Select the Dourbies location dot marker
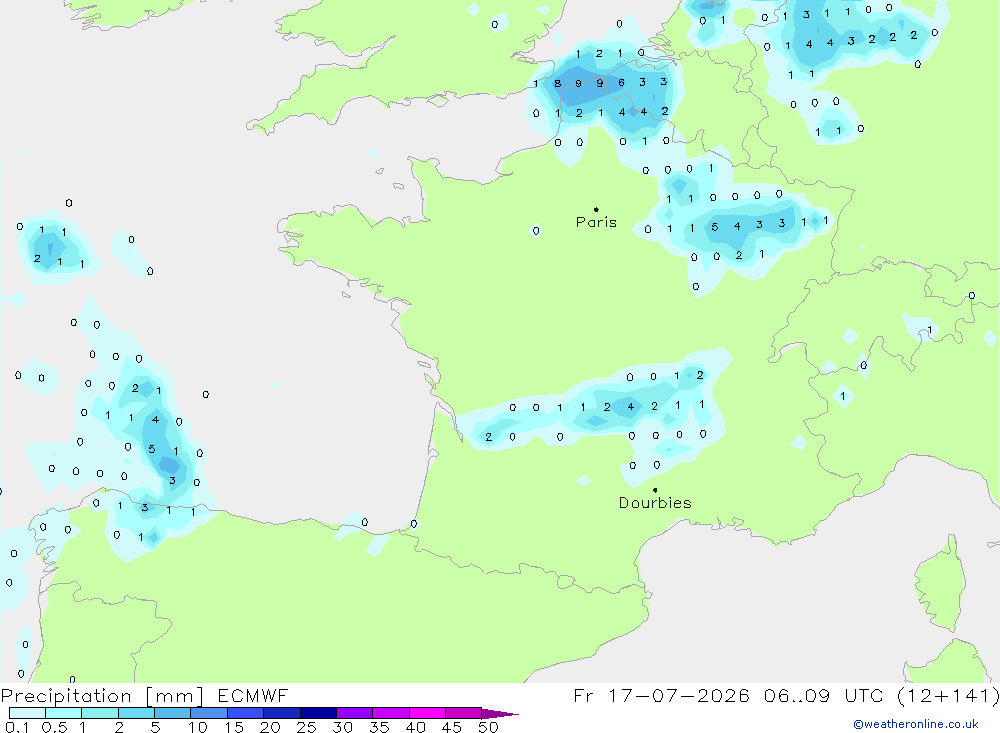Screen dimensions: 1000x733 click(x=655, y=490)
